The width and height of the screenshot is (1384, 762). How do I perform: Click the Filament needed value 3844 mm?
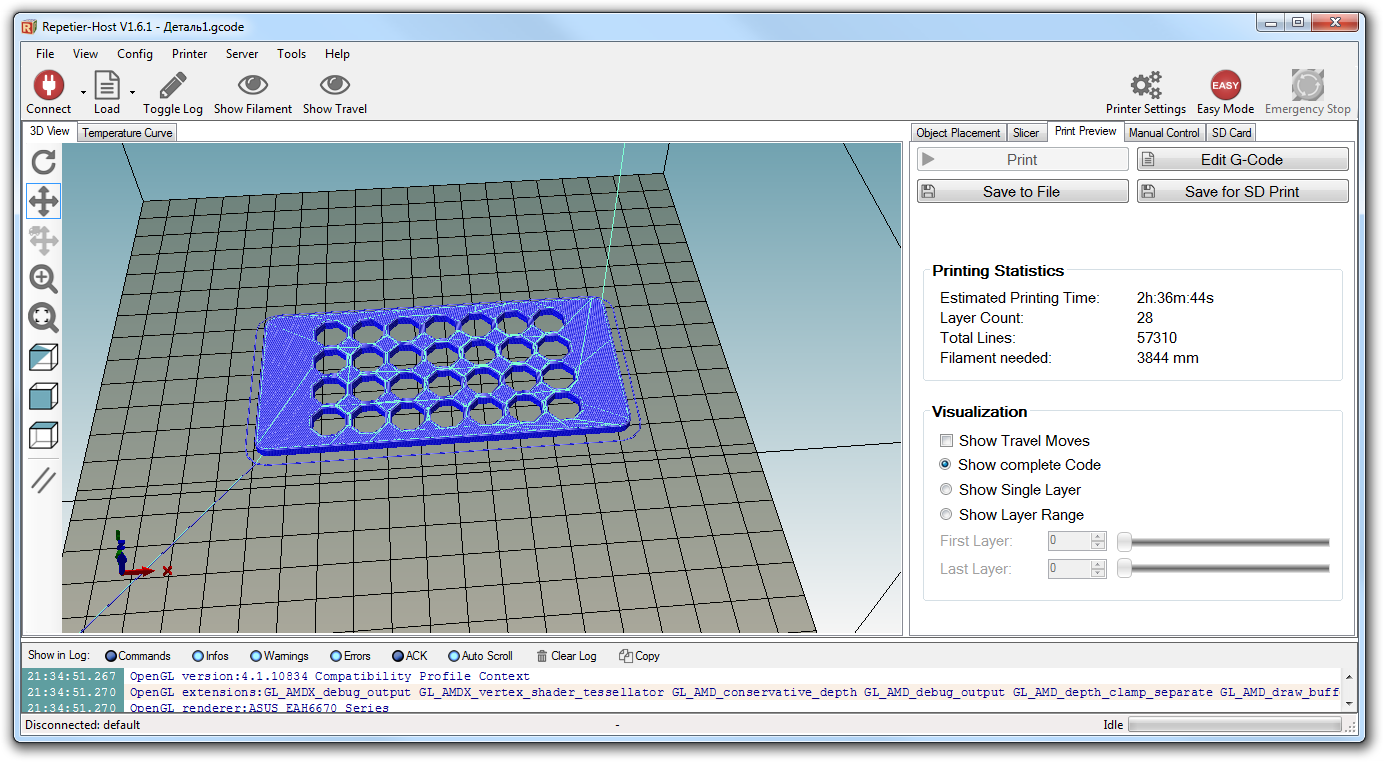(x=1167, y=358)
